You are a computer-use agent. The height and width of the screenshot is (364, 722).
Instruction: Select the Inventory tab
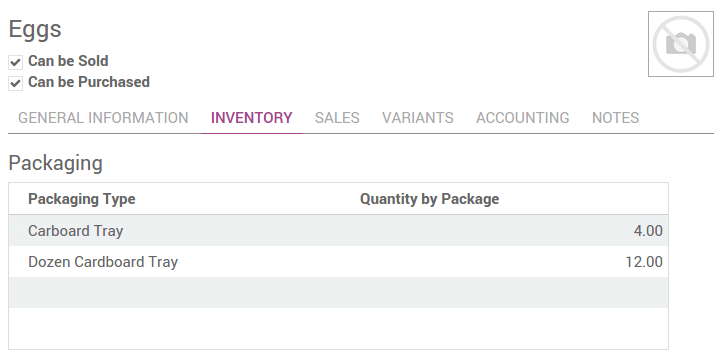251,118
